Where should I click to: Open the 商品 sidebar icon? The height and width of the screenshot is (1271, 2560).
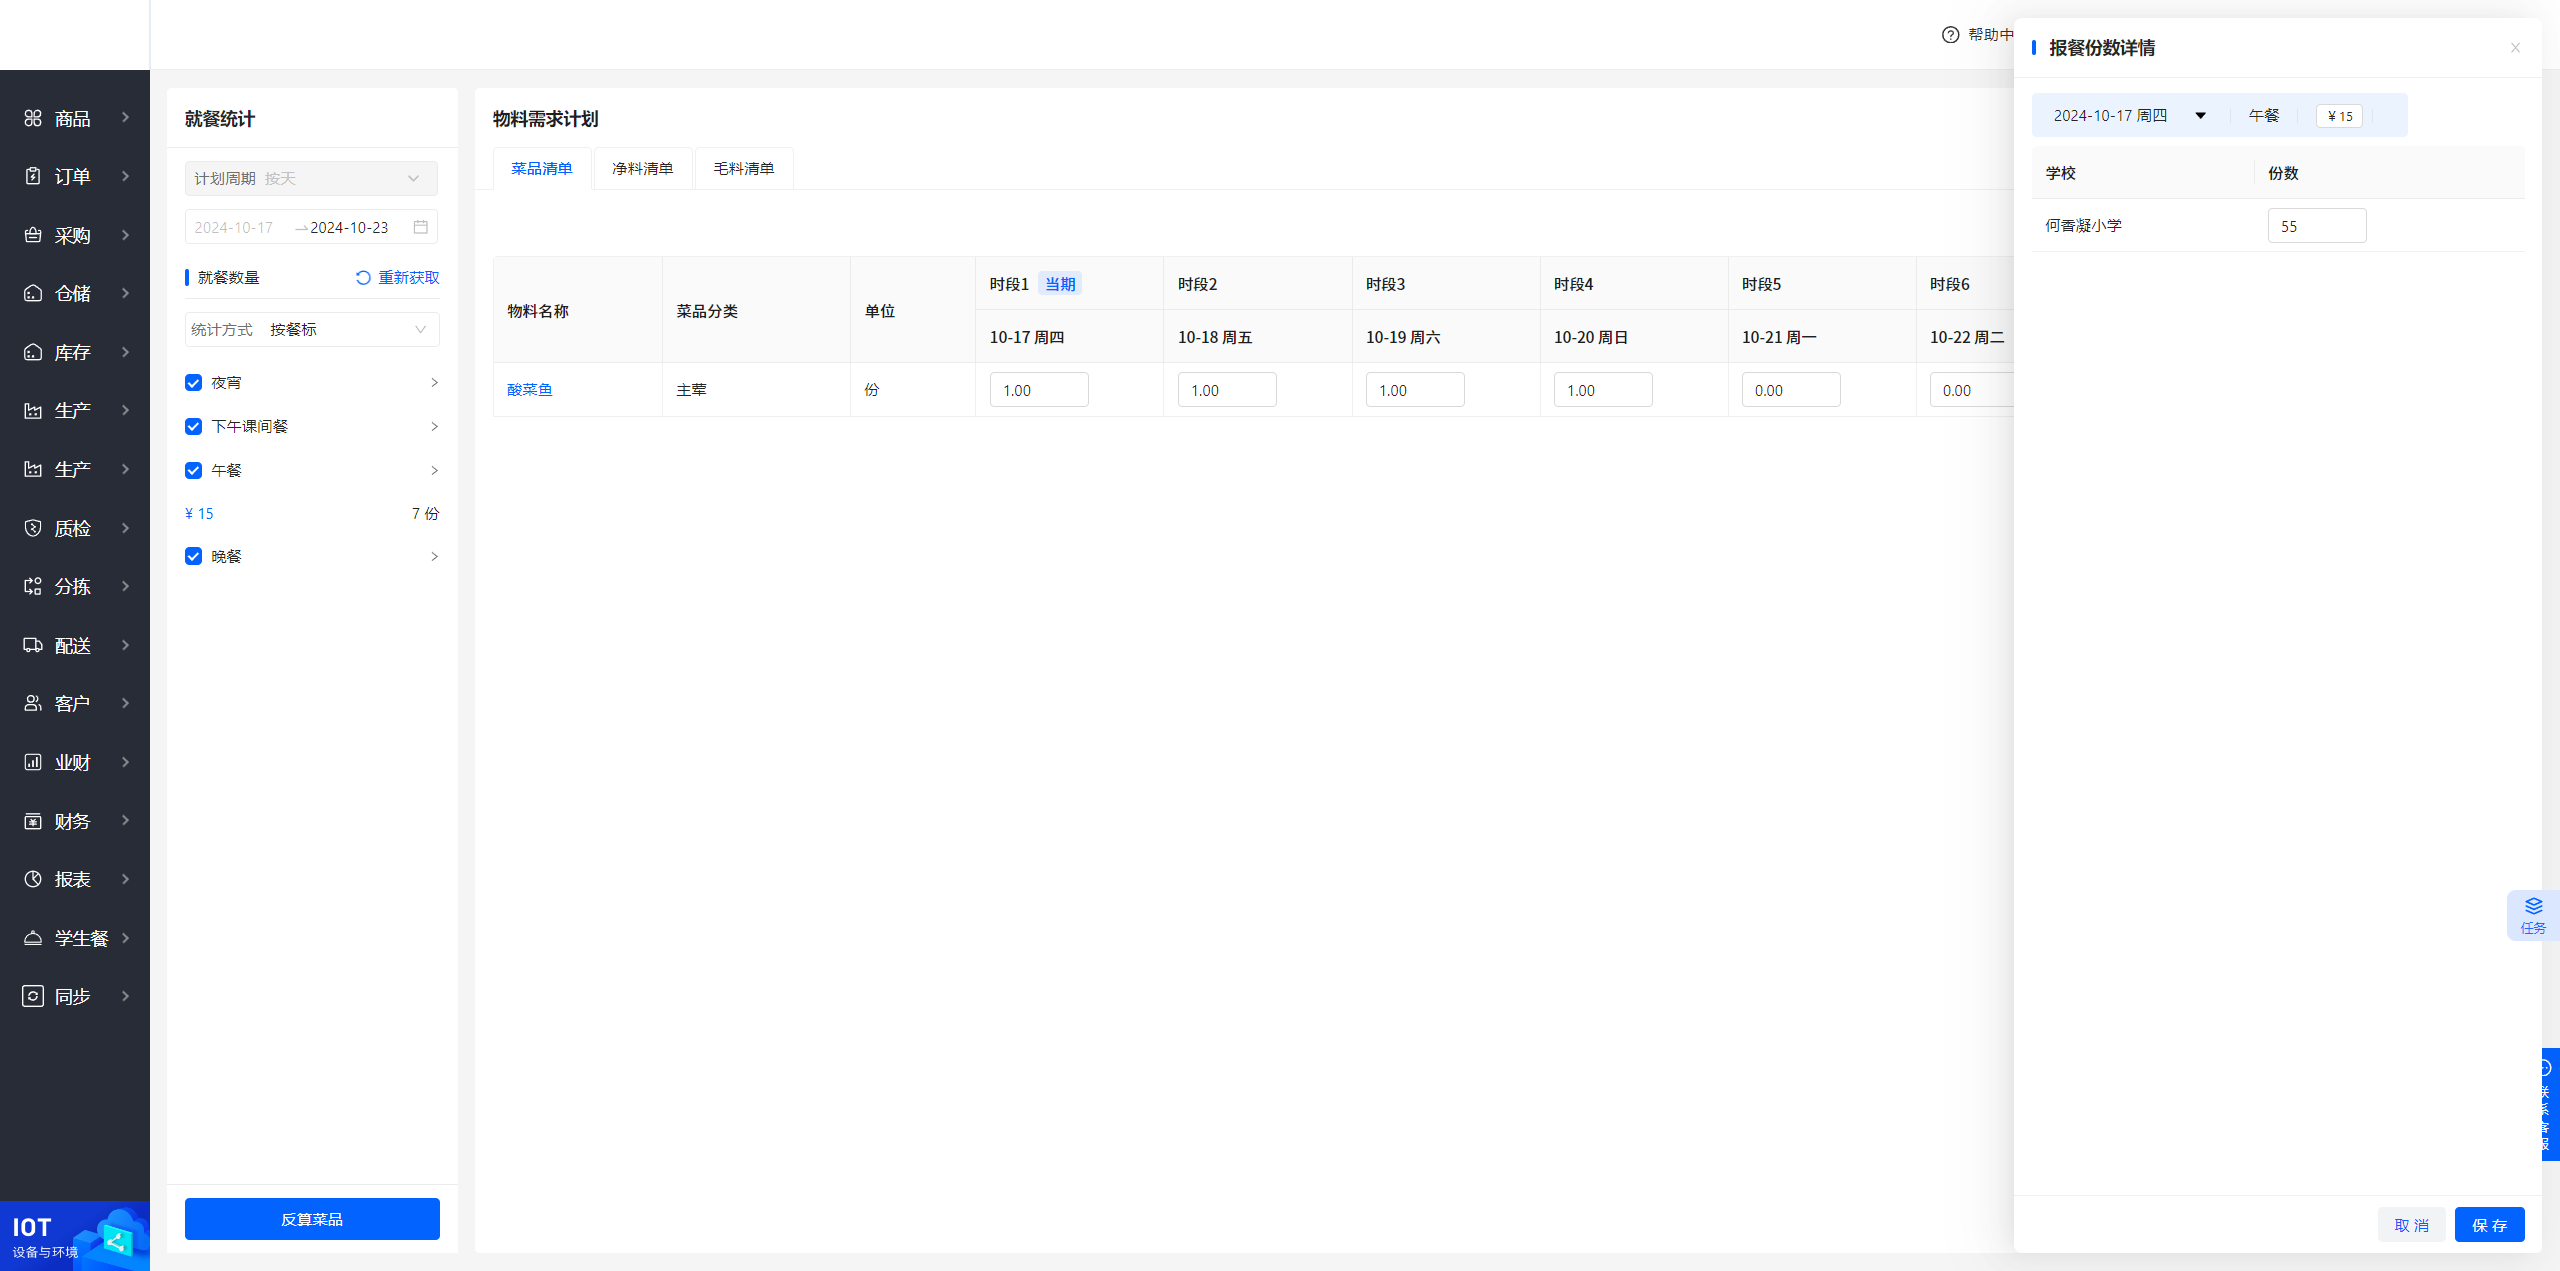33,118
